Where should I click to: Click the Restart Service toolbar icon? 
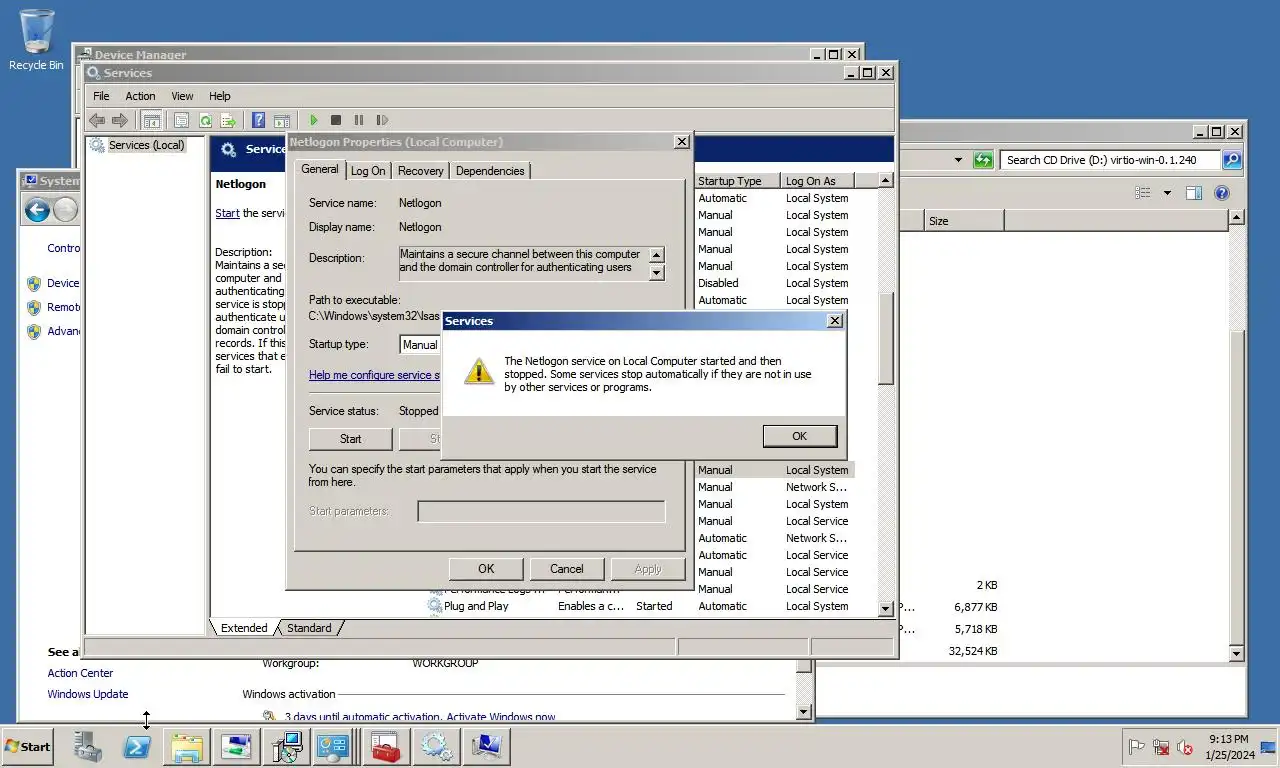382,120
